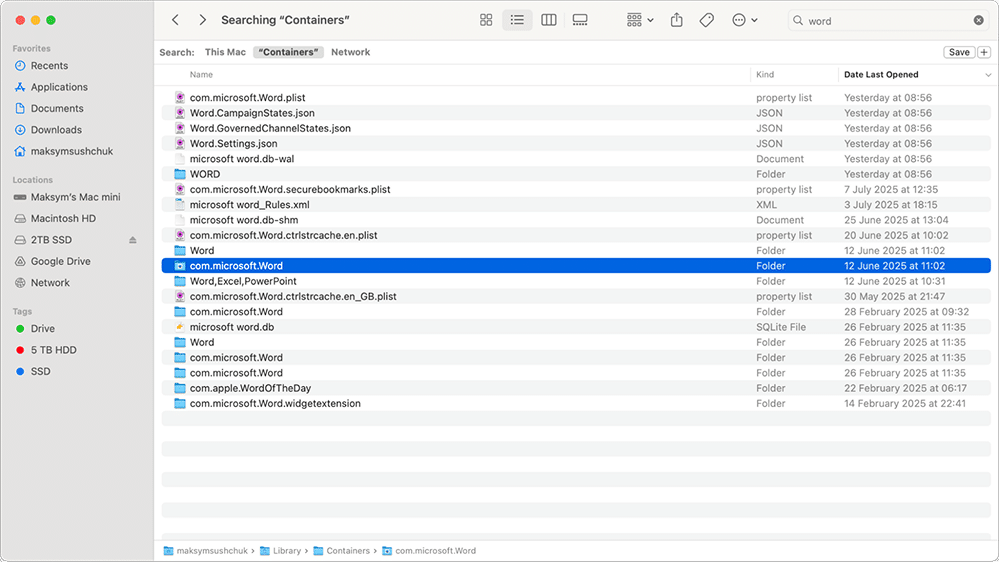Screen dimensions: 999x562
Task: Open the Group By dropdown
Action: 640,20
